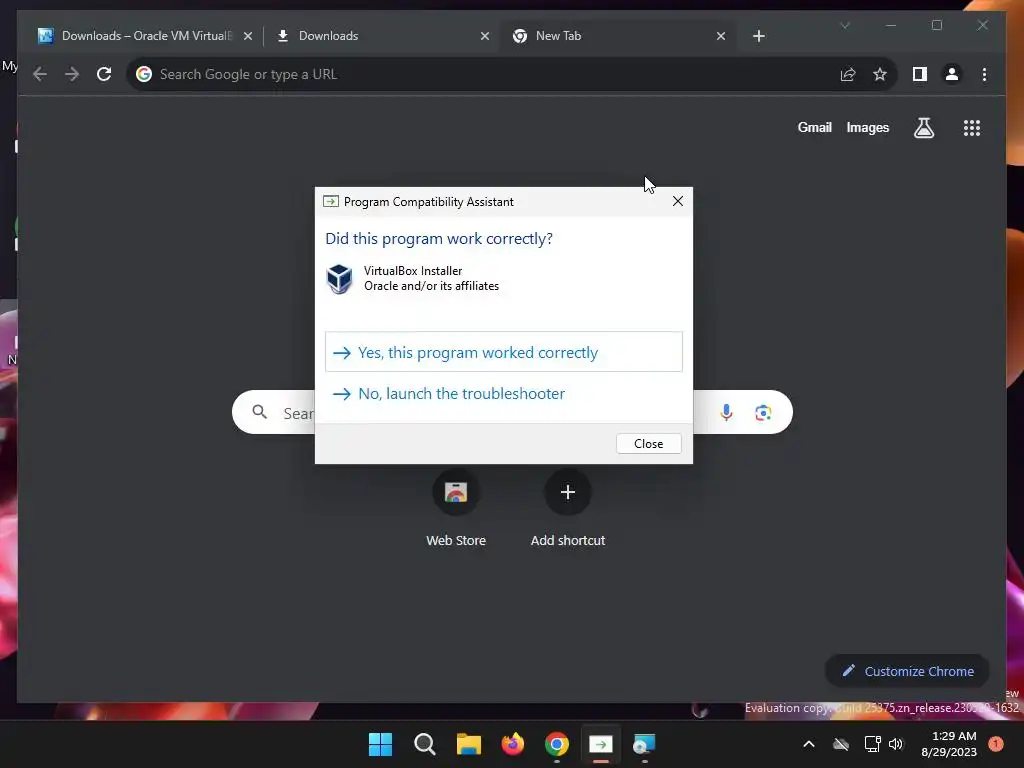Close the New Tab tab
This screenshot has width=1024, height=768.
[721, 36]
